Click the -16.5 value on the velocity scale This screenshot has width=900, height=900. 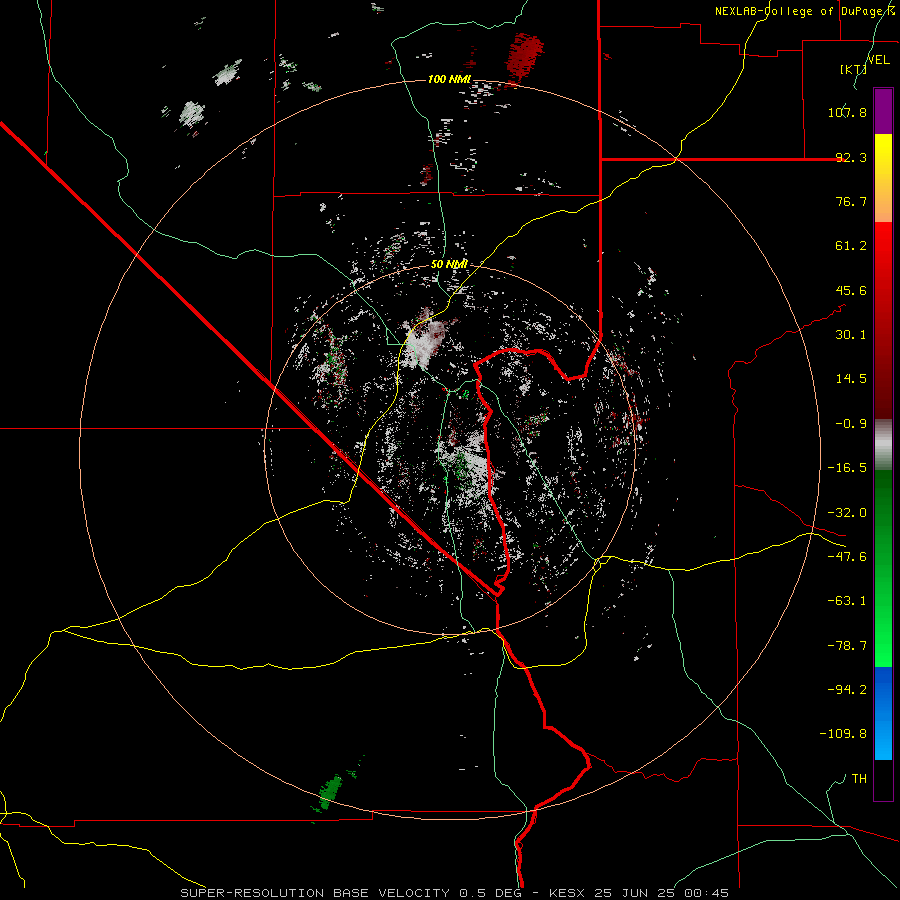pyautogui.click(x=847, y=468)
